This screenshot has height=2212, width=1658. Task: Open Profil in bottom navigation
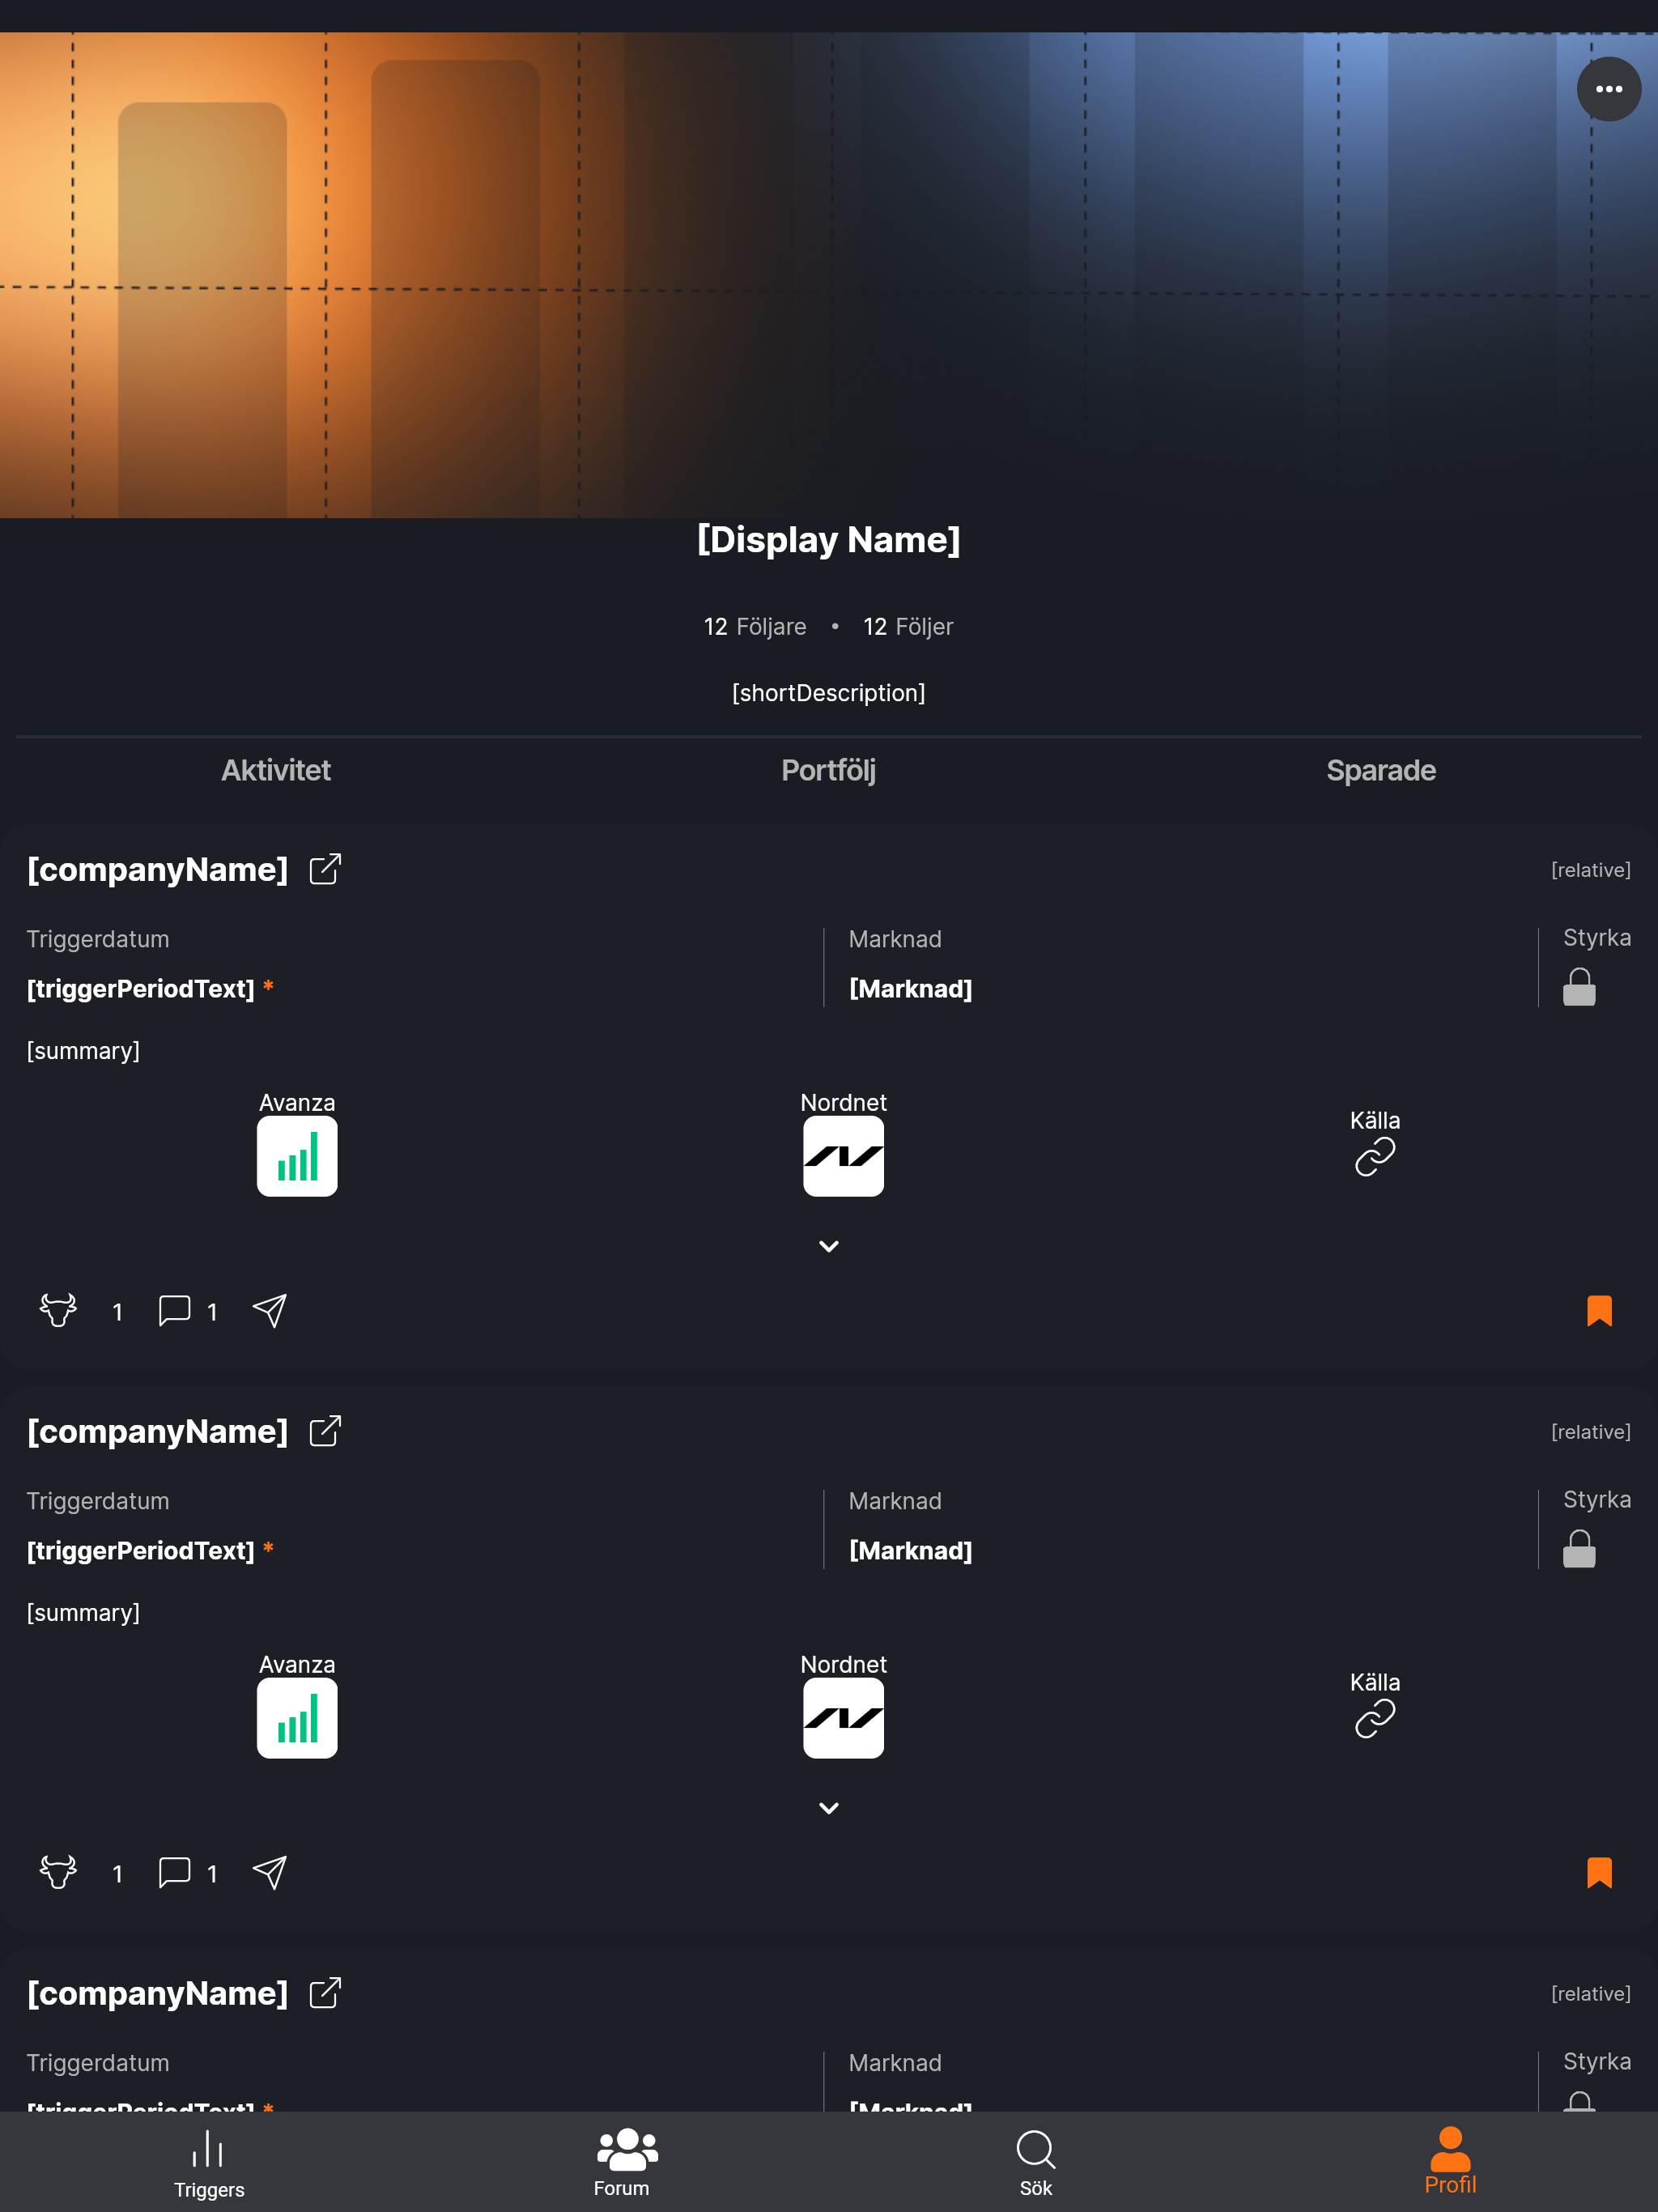coord(1450,2162)
